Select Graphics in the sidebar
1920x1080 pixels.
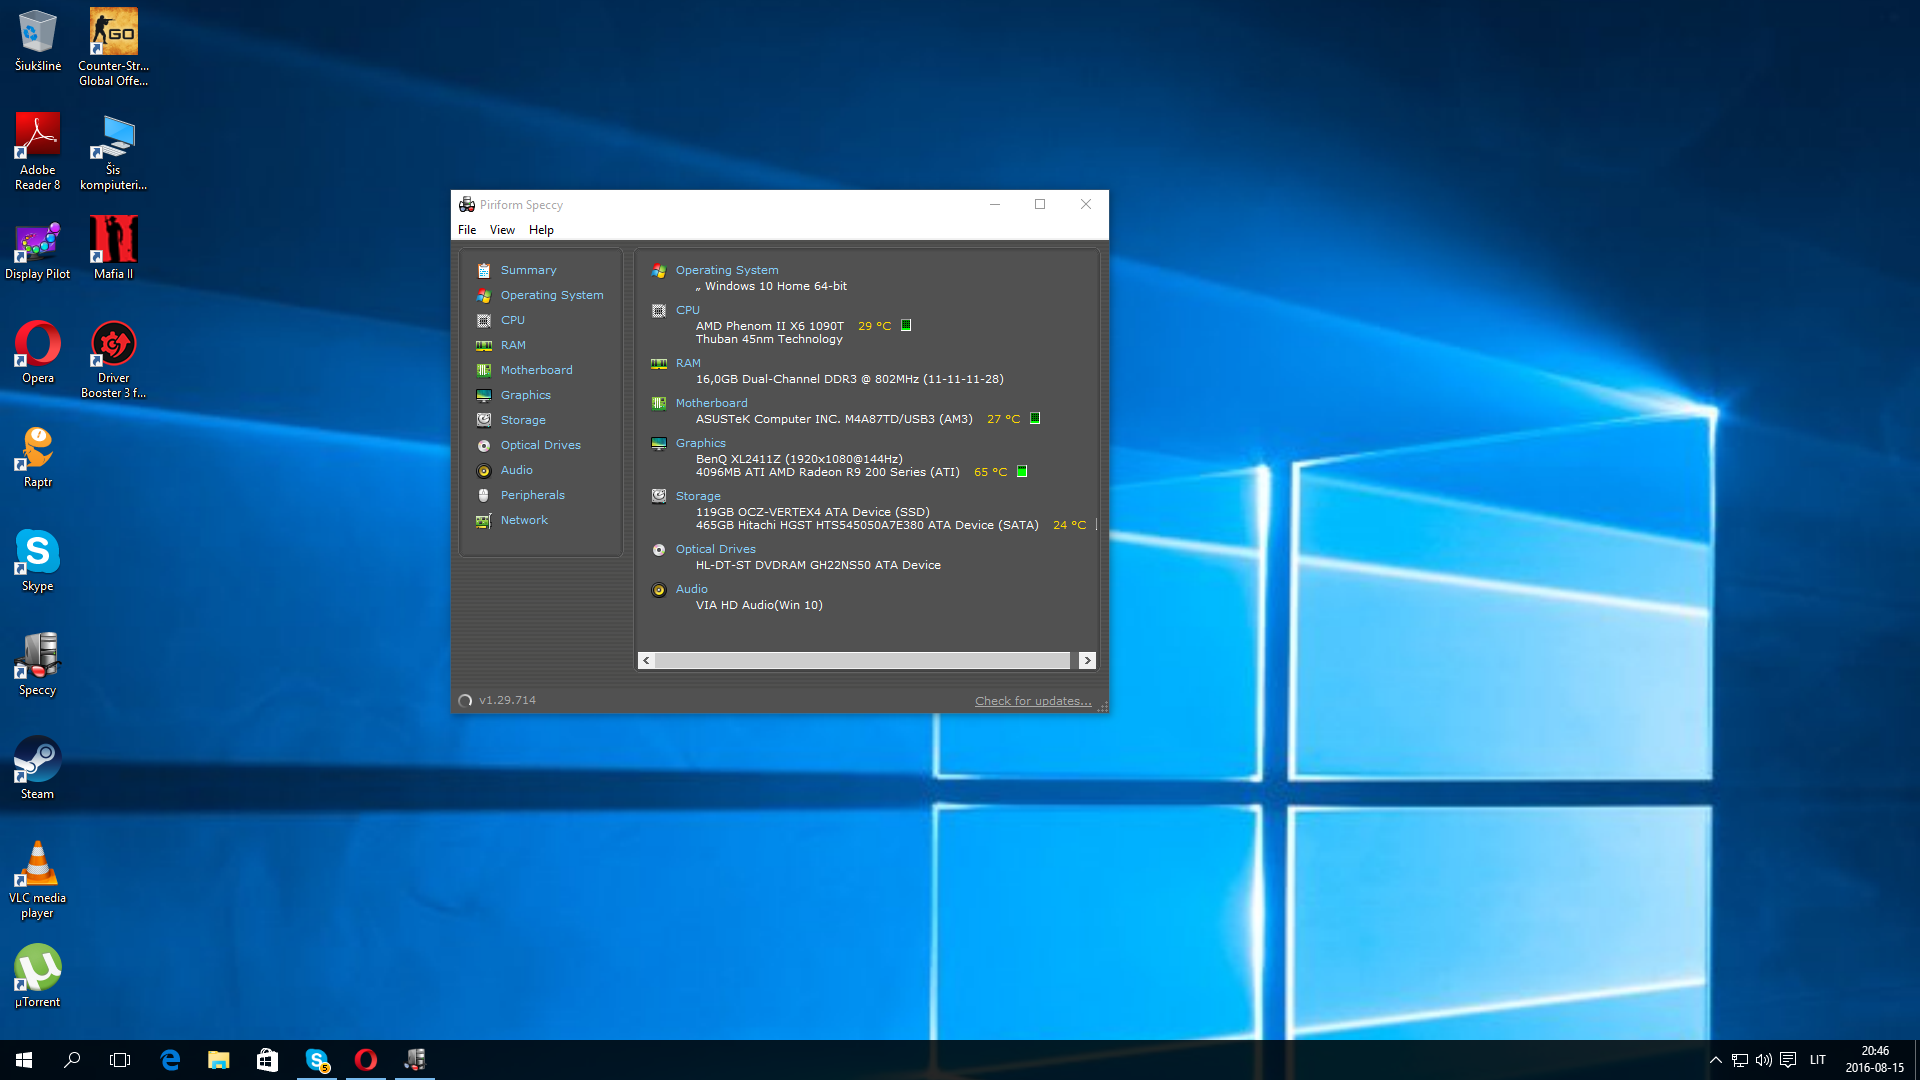[x=525, y=395]
